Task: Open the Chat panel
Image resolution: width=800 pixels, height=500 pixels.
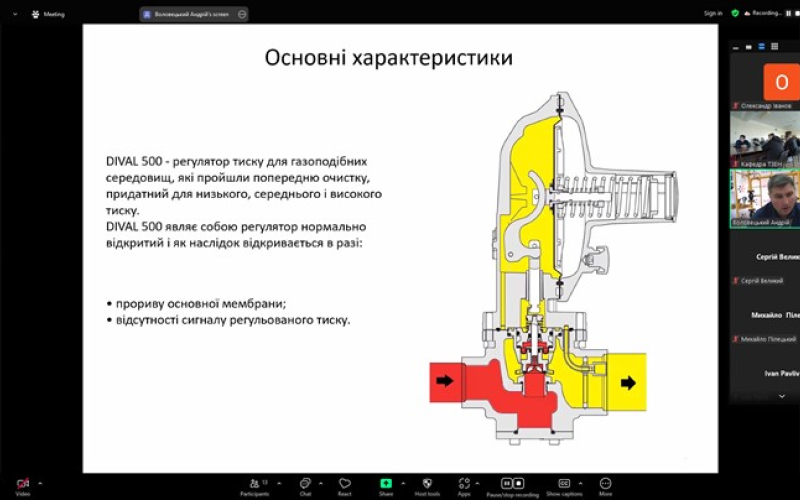Action: click(305, 486)
